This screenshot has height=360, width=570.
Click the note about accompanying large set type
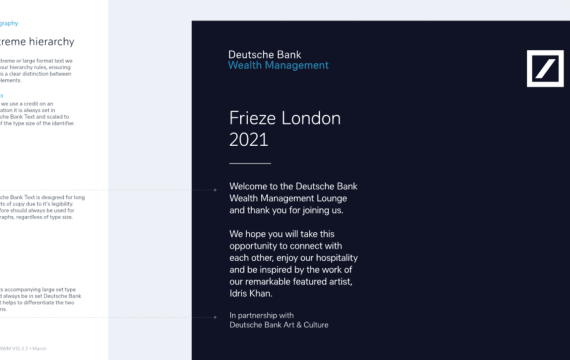(40, 299)
